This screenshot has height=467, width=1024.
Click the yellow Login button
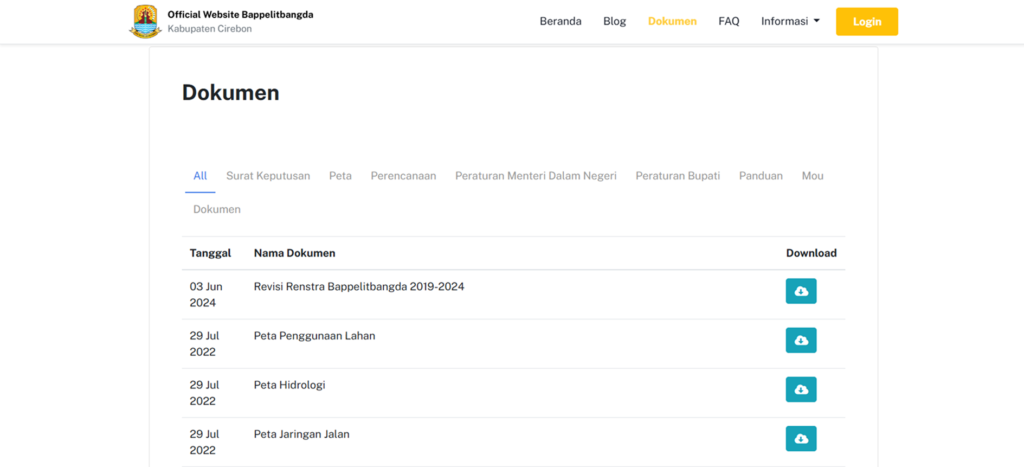[867, 22]
